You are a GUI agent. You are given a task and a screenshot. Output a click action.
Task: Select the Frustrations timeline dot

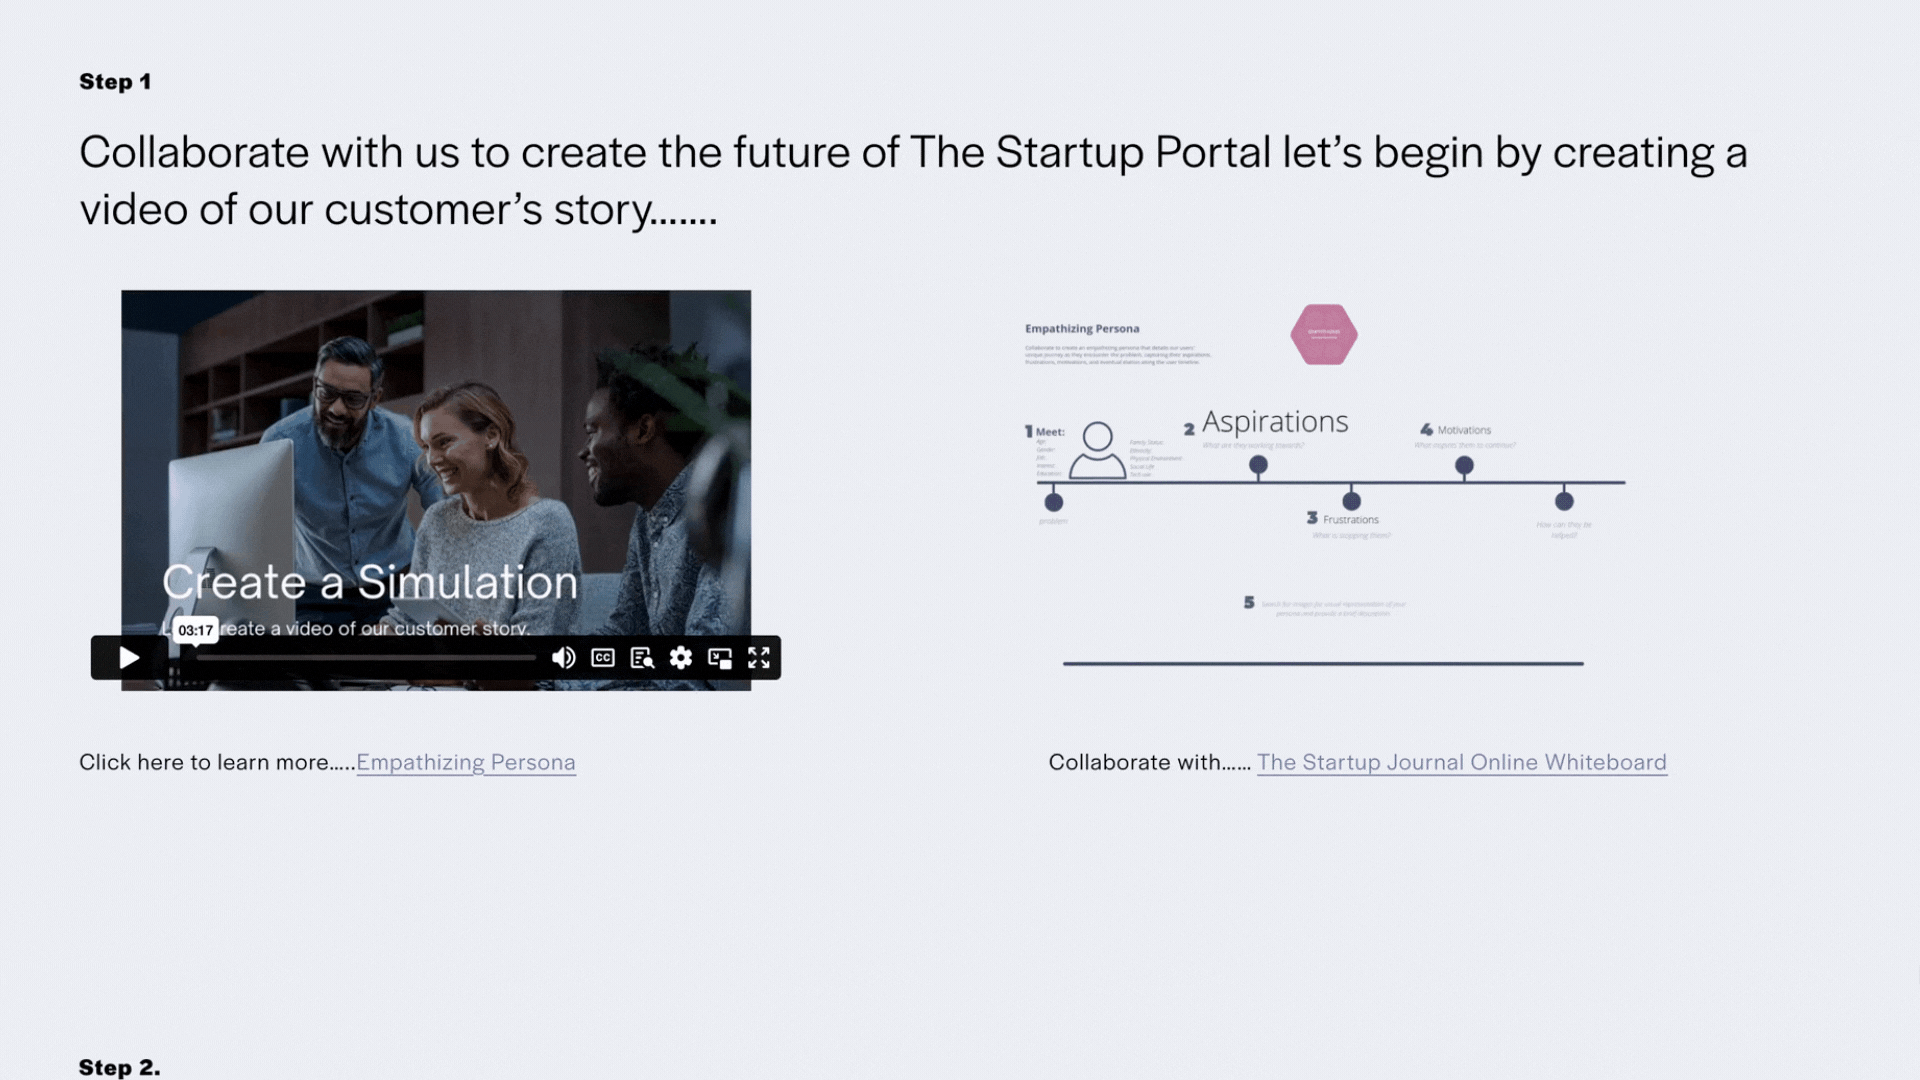[x=1351, y=501]
